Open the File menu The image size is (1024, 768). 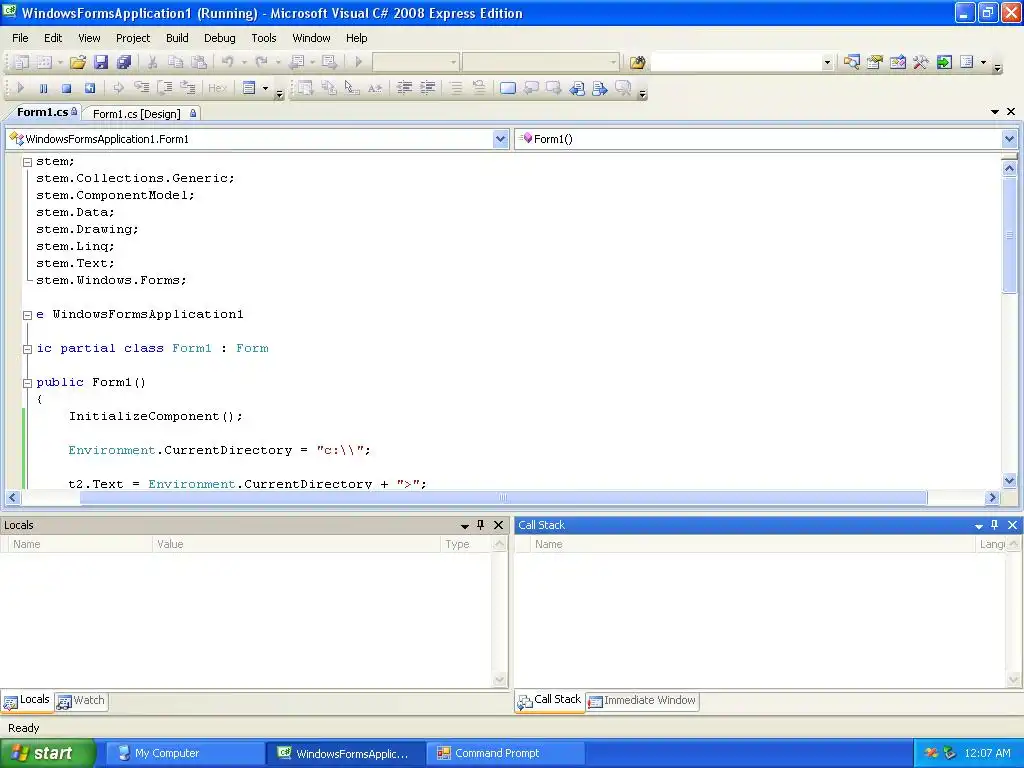point(20,38)
